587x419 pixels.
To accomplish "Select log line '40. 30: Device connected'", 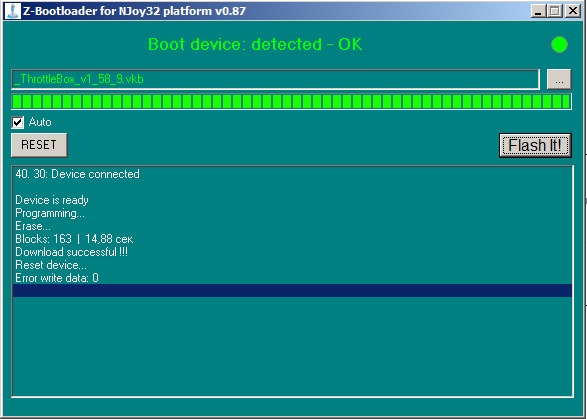I will [77, 174].
